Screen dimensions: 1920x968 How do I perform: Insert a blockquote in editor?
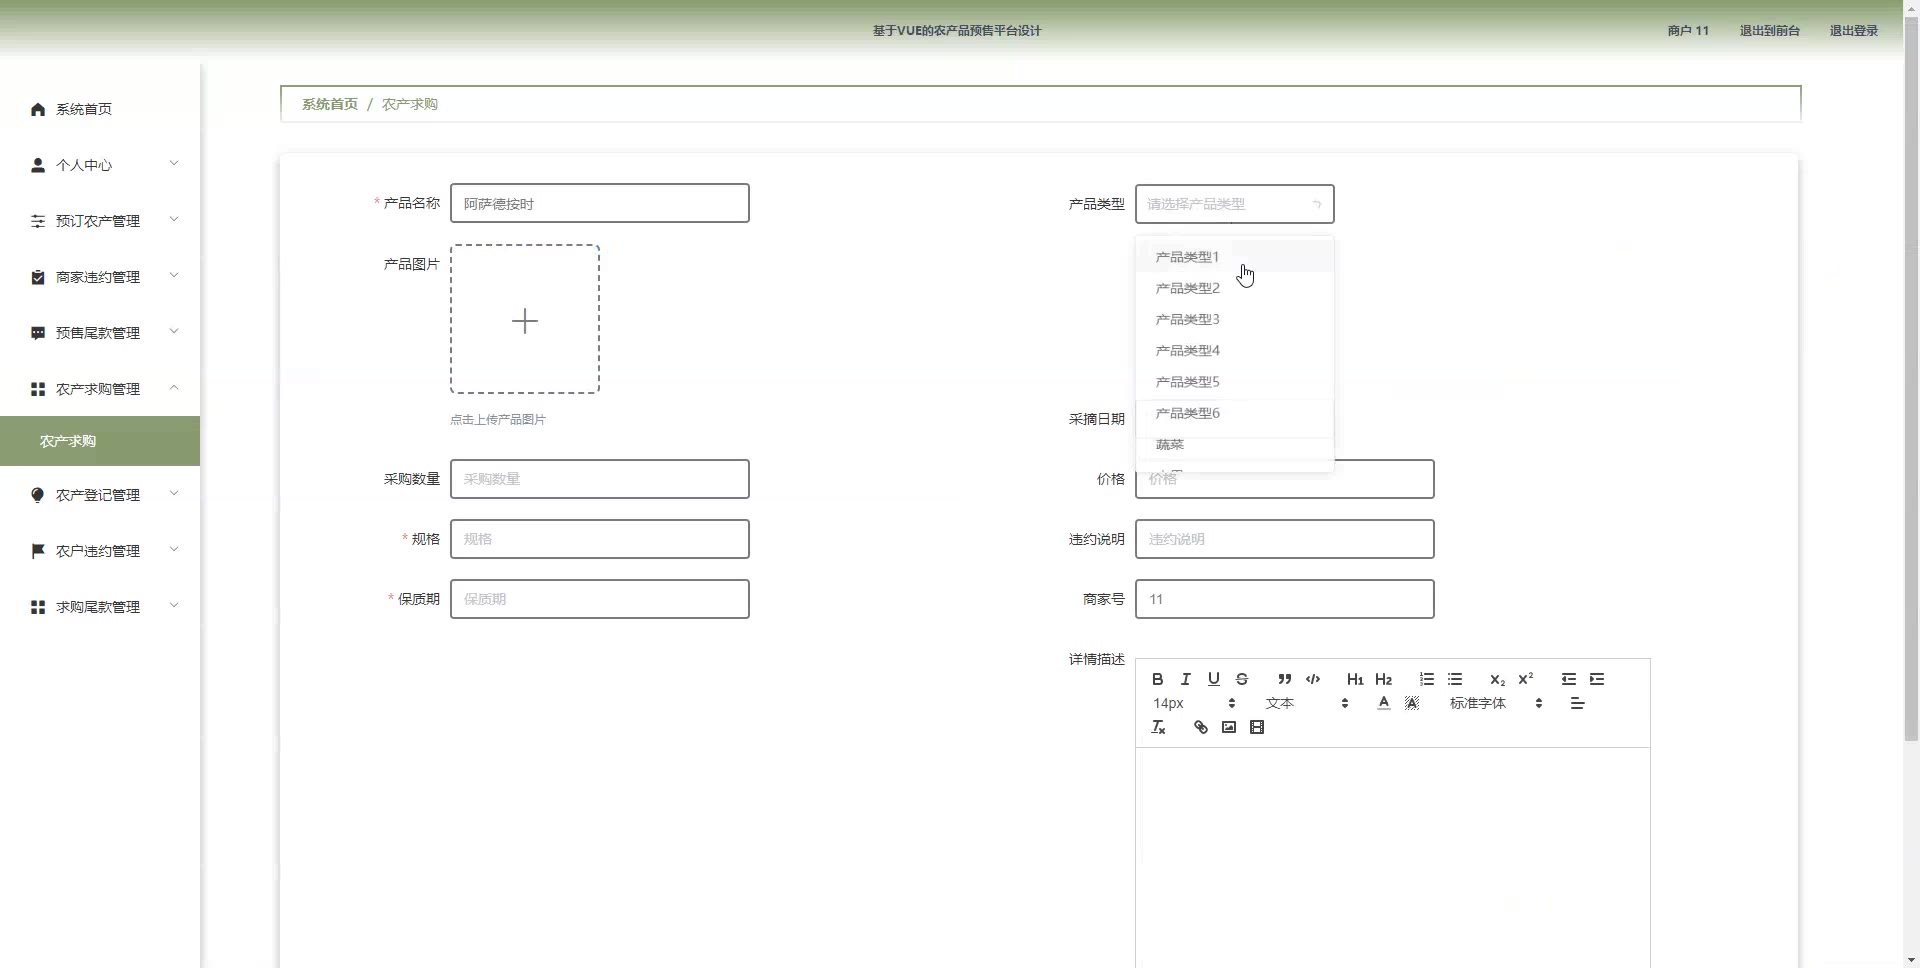pyautogui.click(x=1284, y=679)
